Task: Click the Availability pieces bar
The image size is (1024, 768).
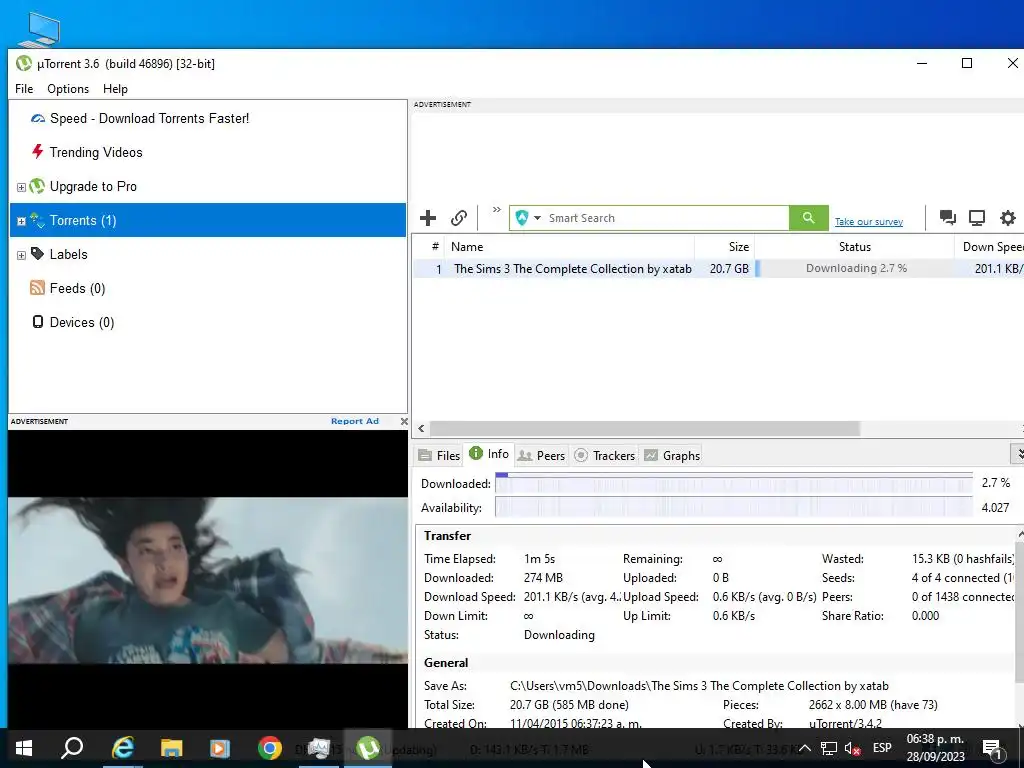Action: (x=733, y=507)
